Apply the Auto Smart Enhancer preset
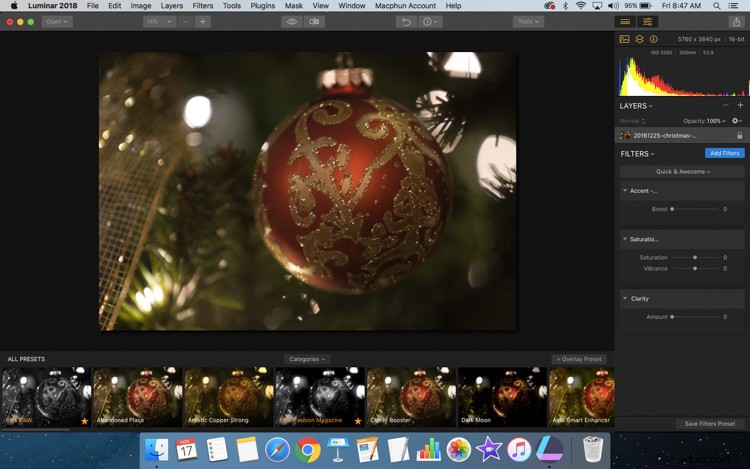The width and height of the screenshot is (750, 469). coord(582,397)
